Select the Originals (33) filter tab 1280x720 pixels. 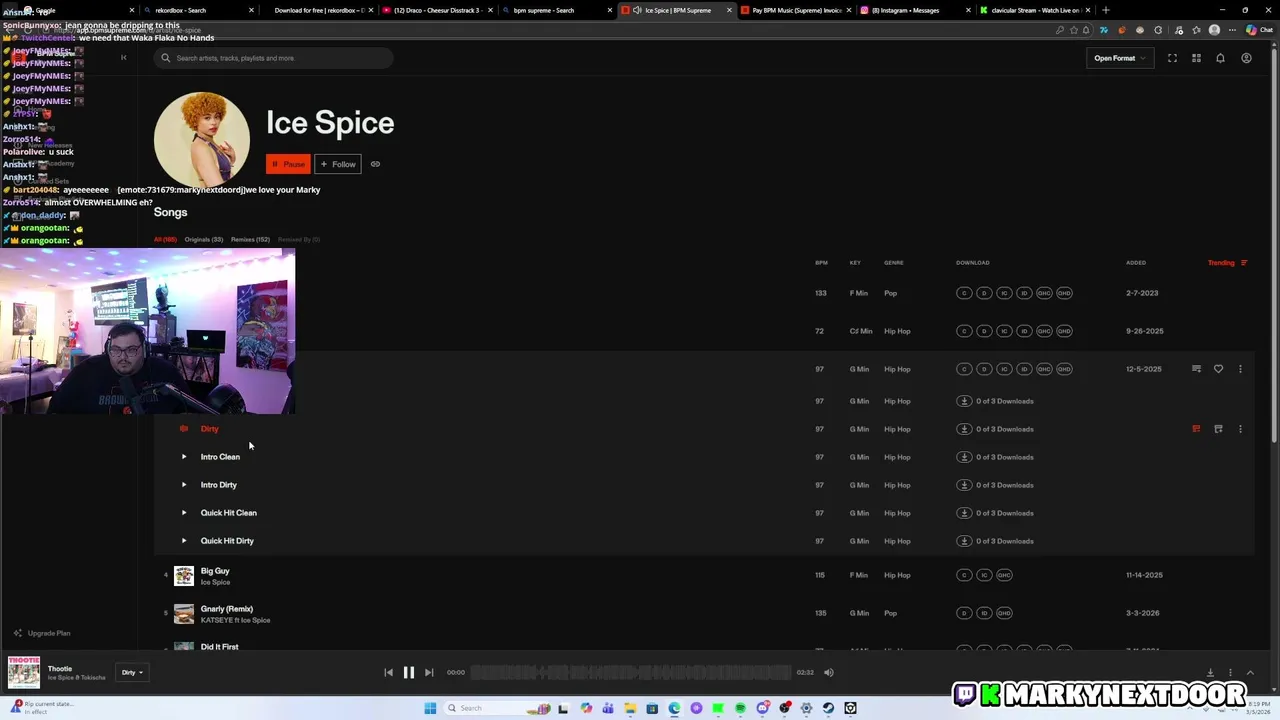point(203,240)
